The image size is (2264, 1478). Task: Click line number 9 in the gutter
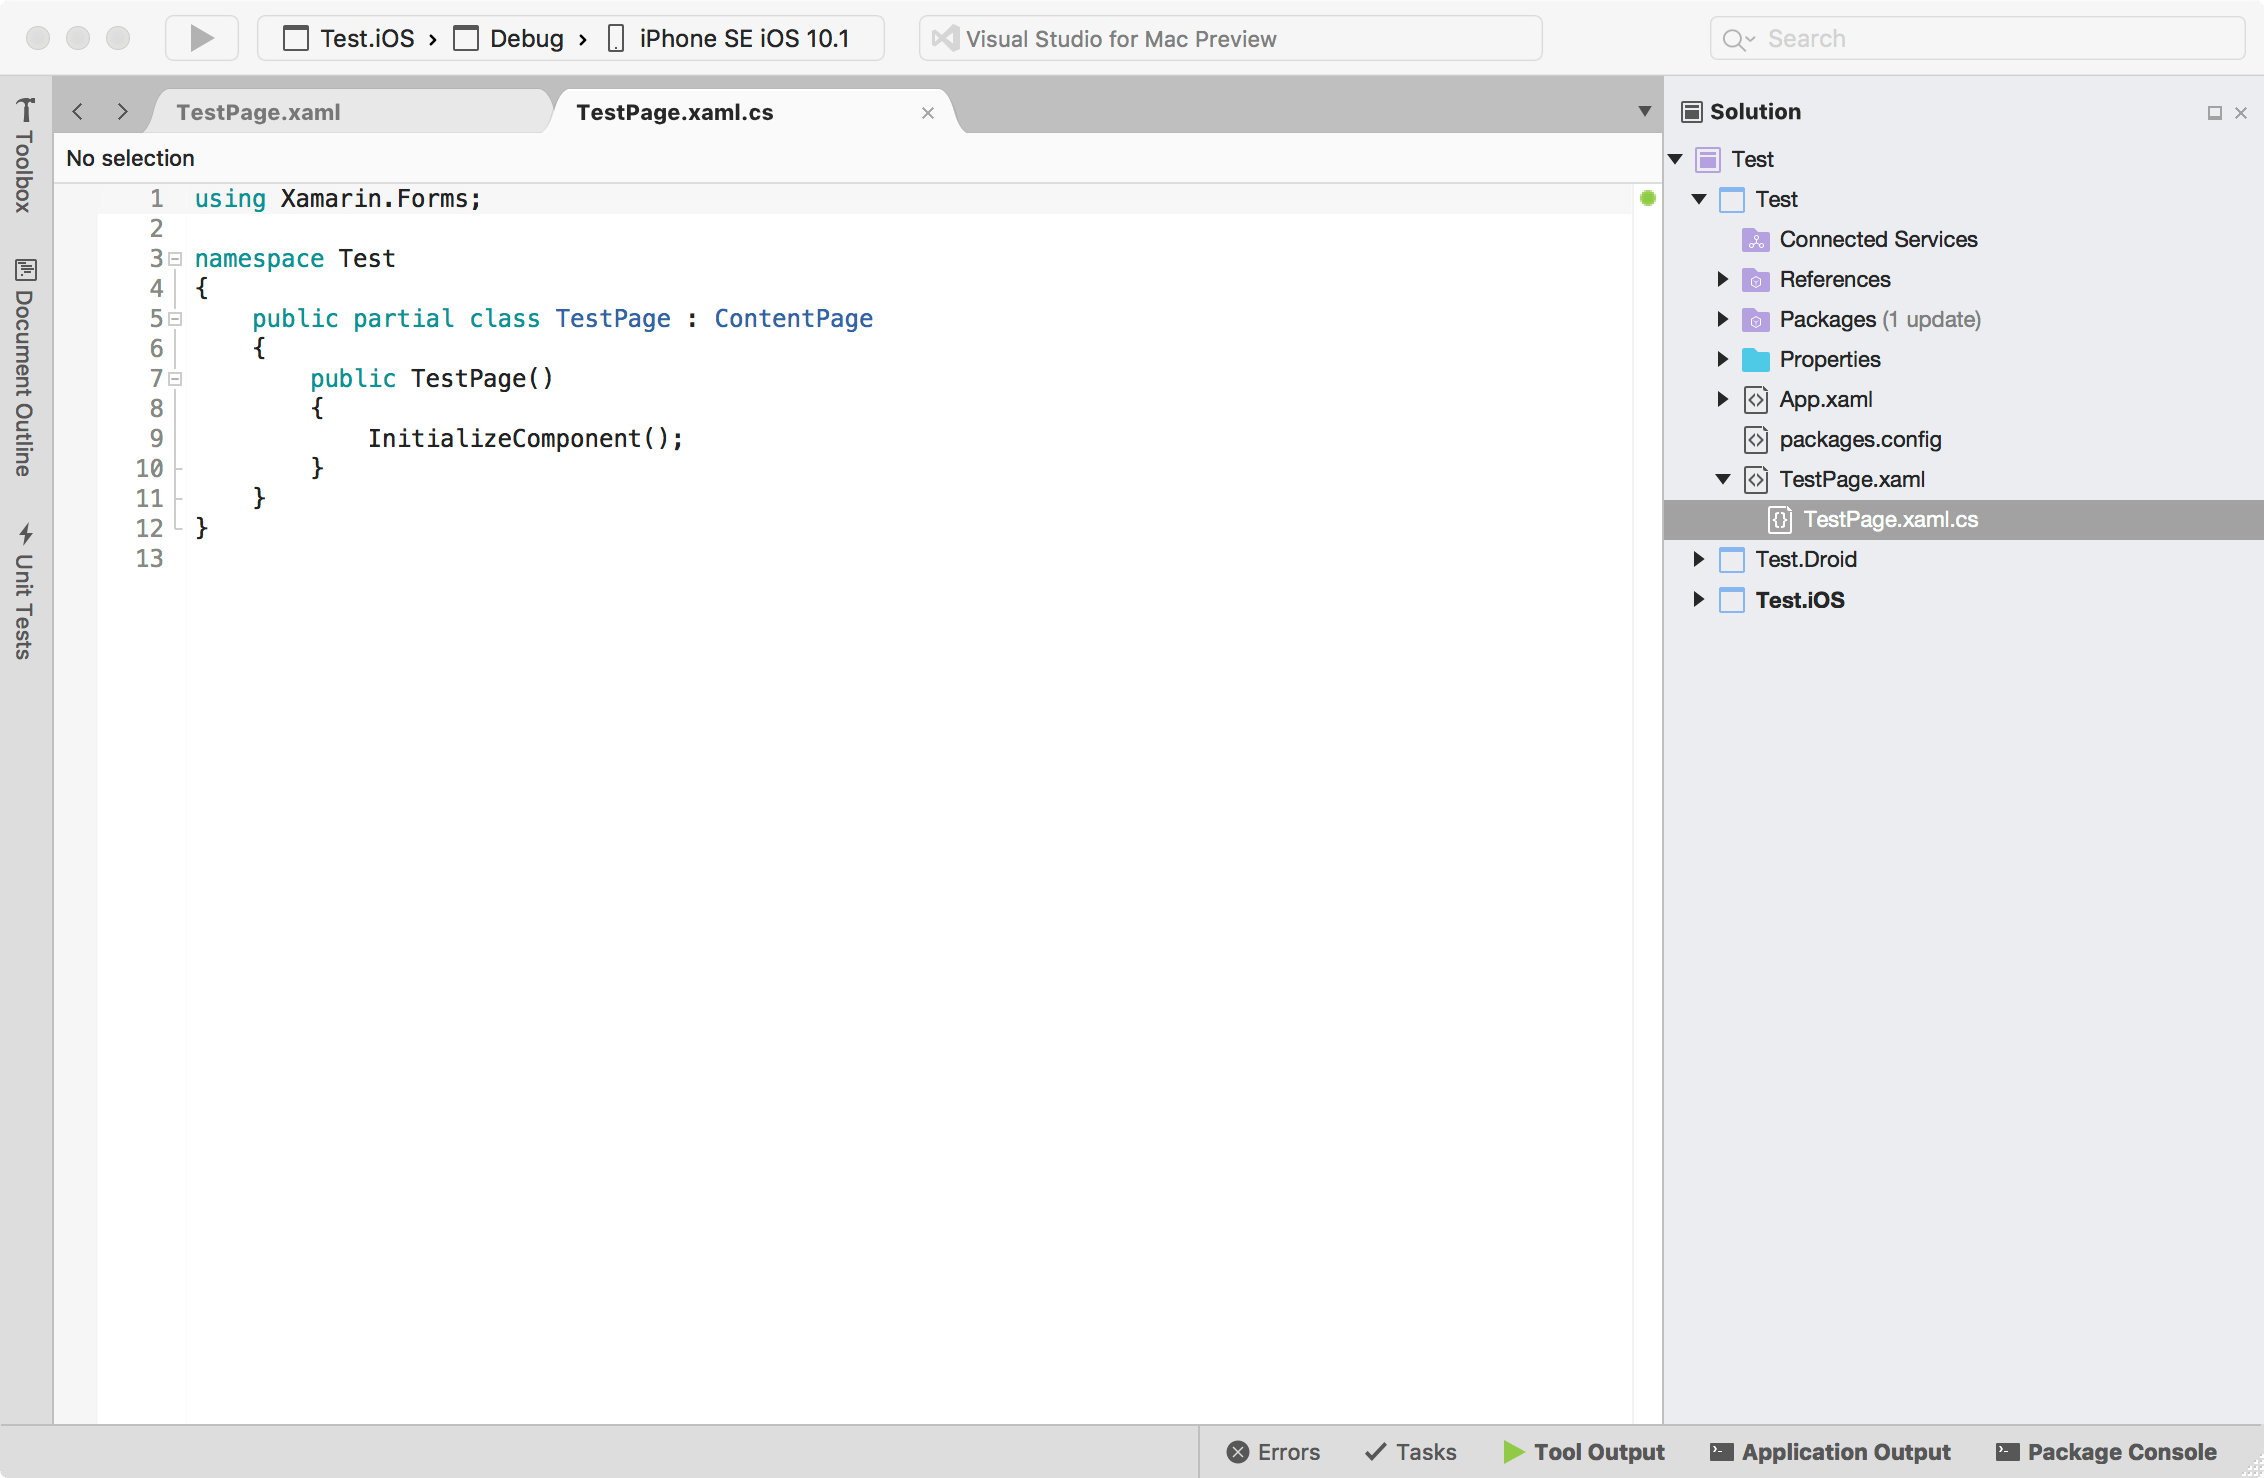(x=156, y=438)
